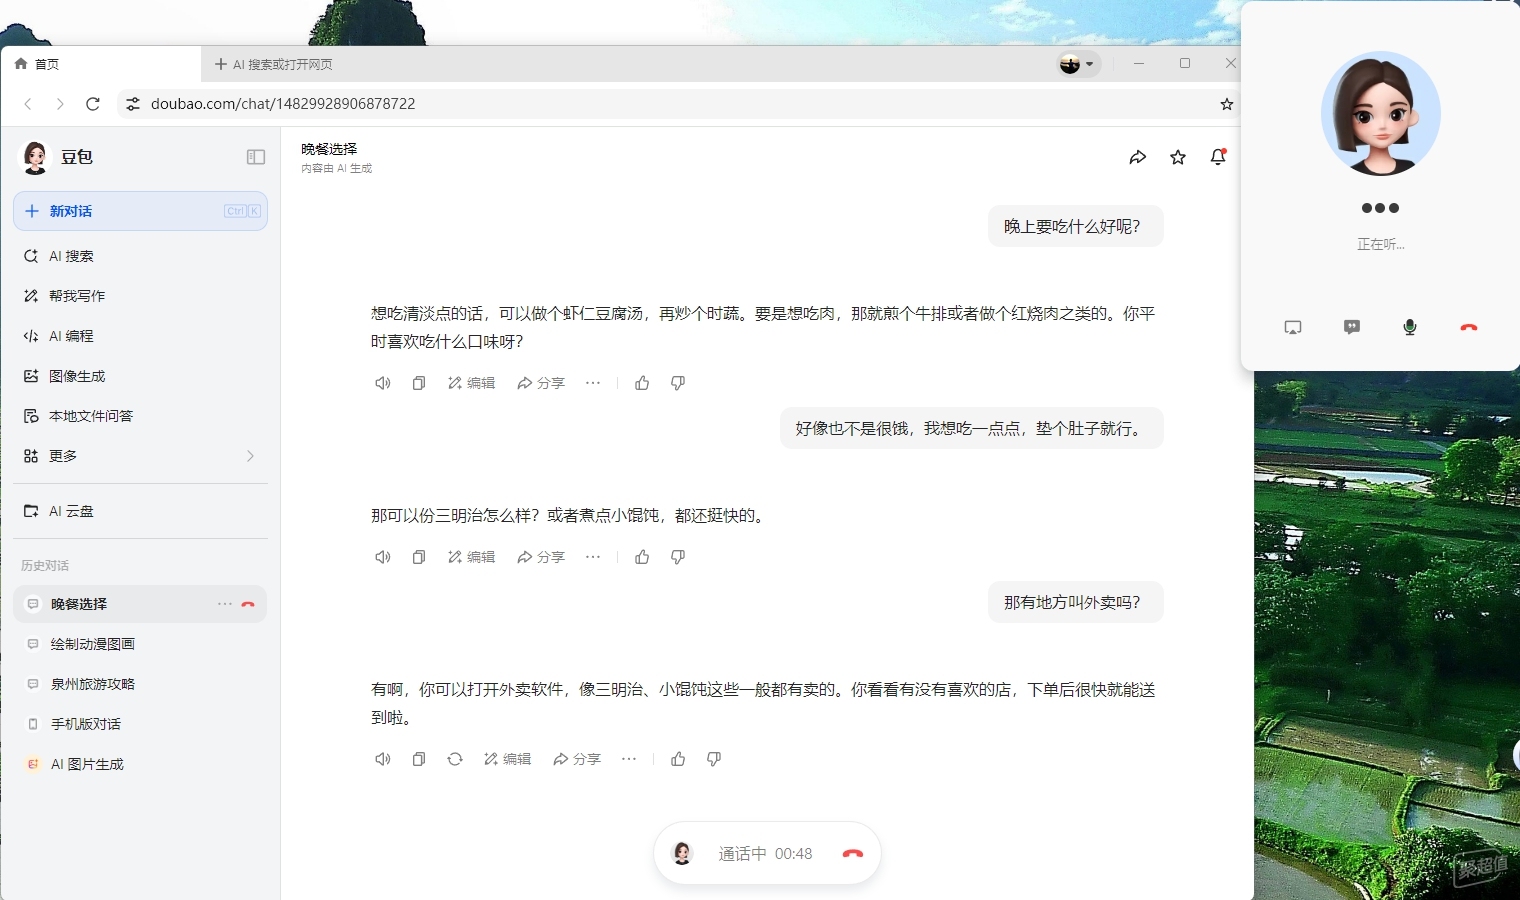Copy the 三明治 suggestion reply
Screen dimensions: 1520x900
[x=419, y=557]
